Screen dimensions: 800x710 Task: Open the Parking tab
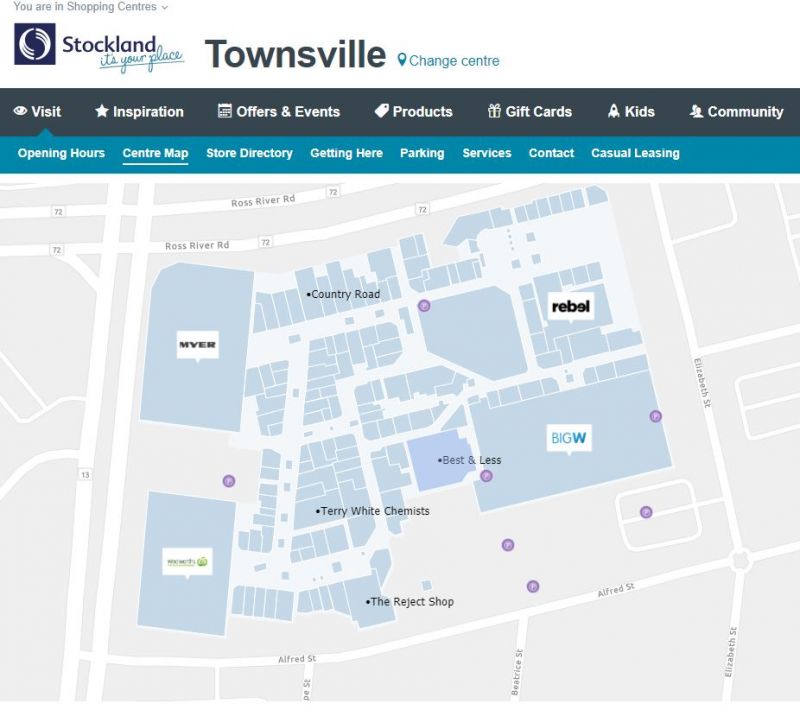(x=422, y=153)
